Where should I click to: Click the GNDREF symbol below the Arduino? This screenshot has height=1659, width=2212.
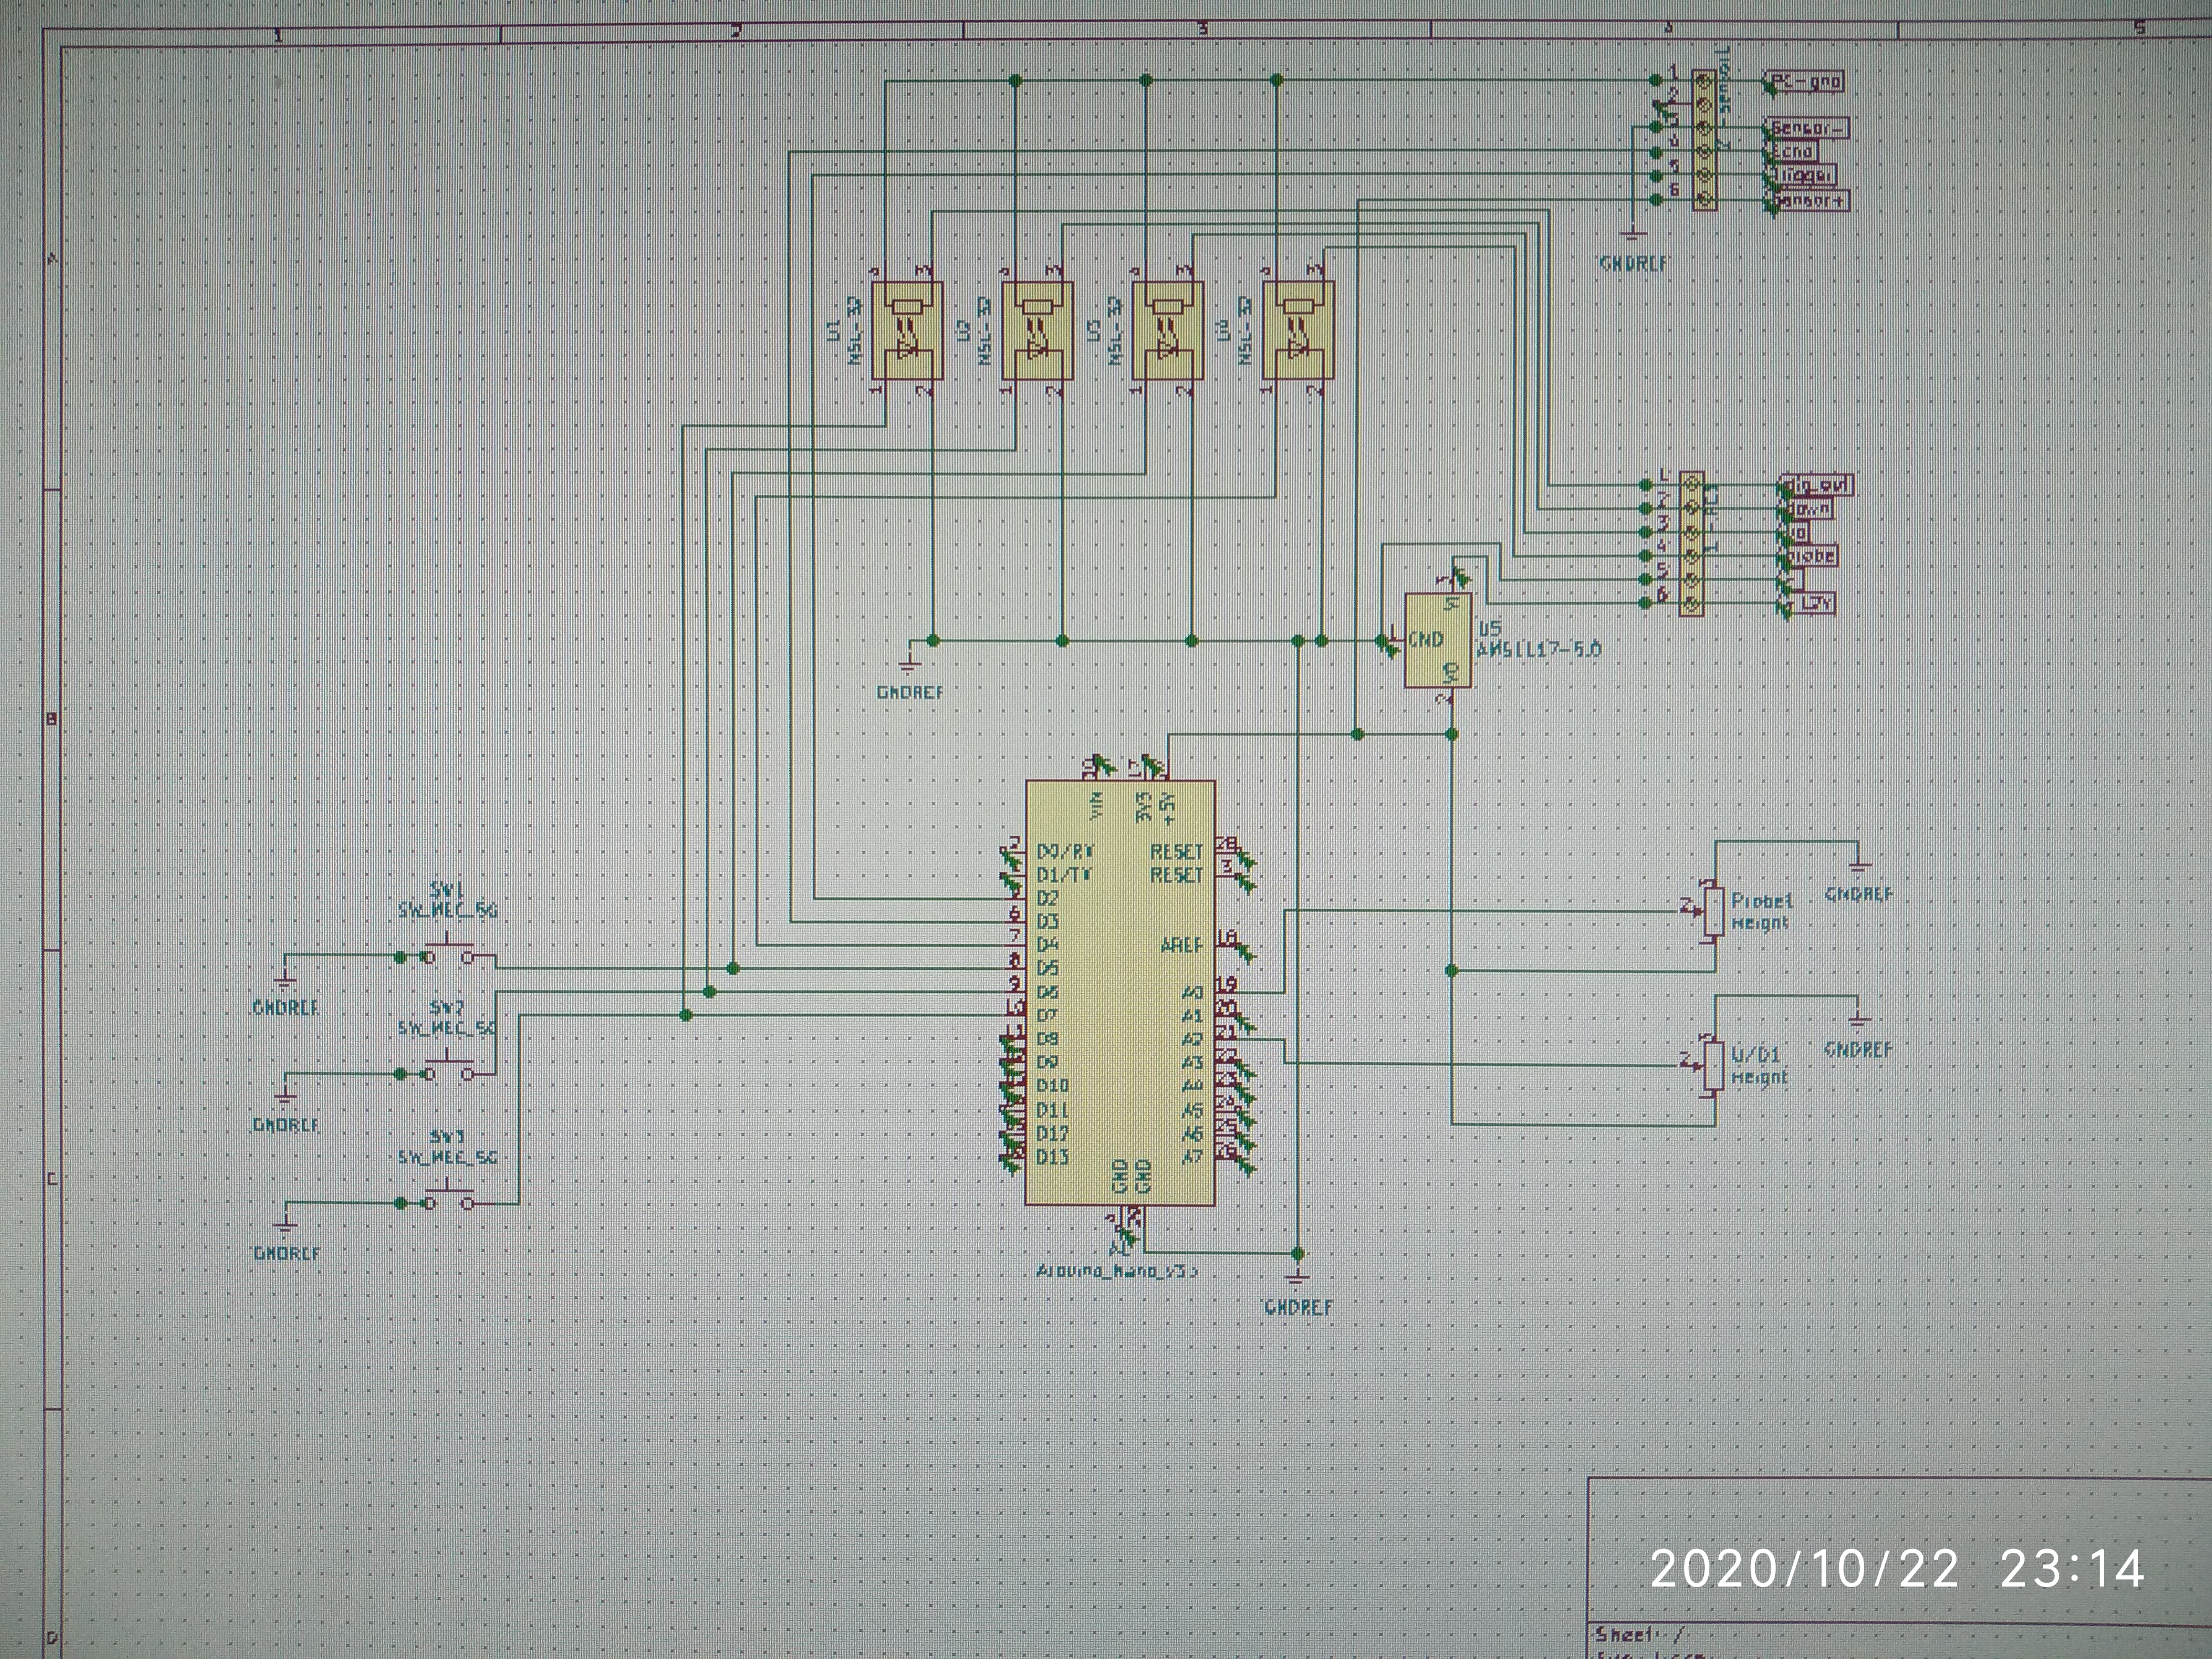pos(1297,1278)
